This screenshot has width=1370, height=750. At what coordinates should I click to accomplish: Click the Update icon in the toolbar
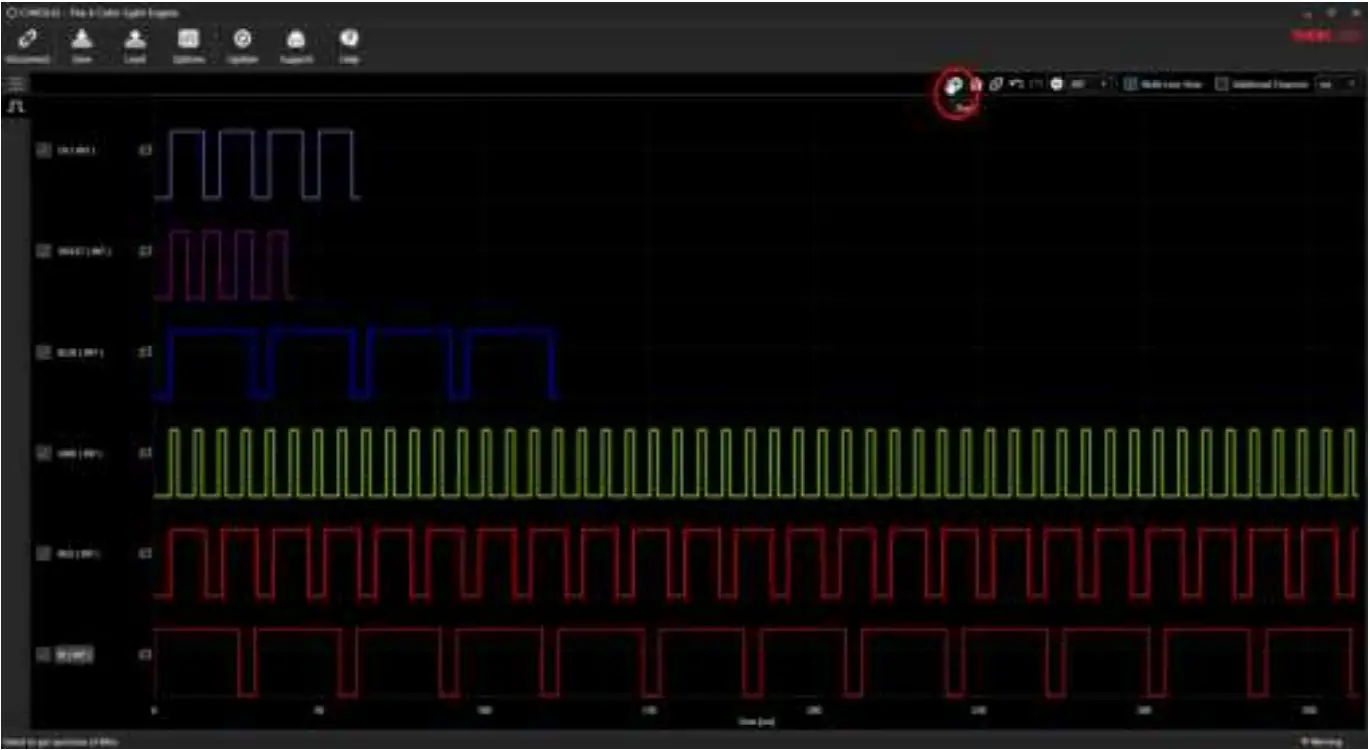coord(241,44)
